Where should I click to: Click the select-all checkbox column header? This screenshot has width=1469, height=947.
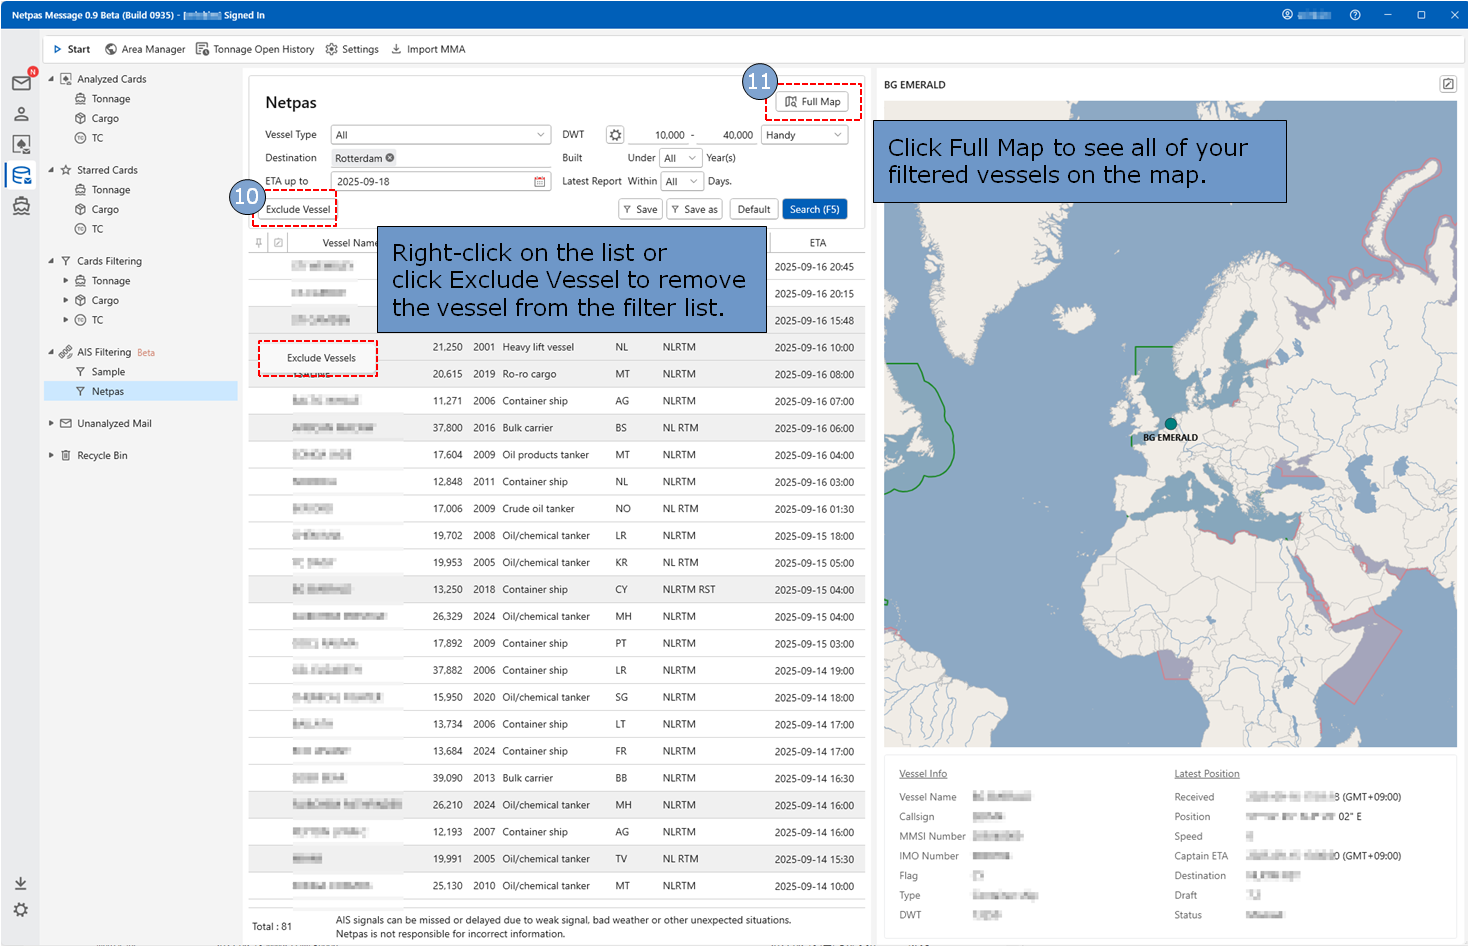click(278, 243)
